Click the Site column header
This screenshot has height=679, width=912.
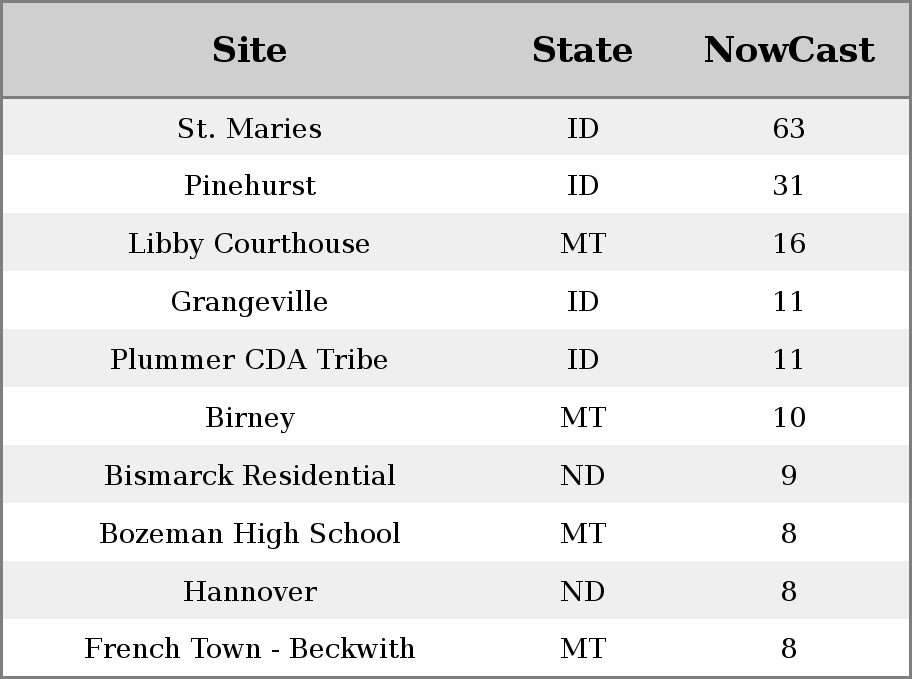[x=250, y=49]
